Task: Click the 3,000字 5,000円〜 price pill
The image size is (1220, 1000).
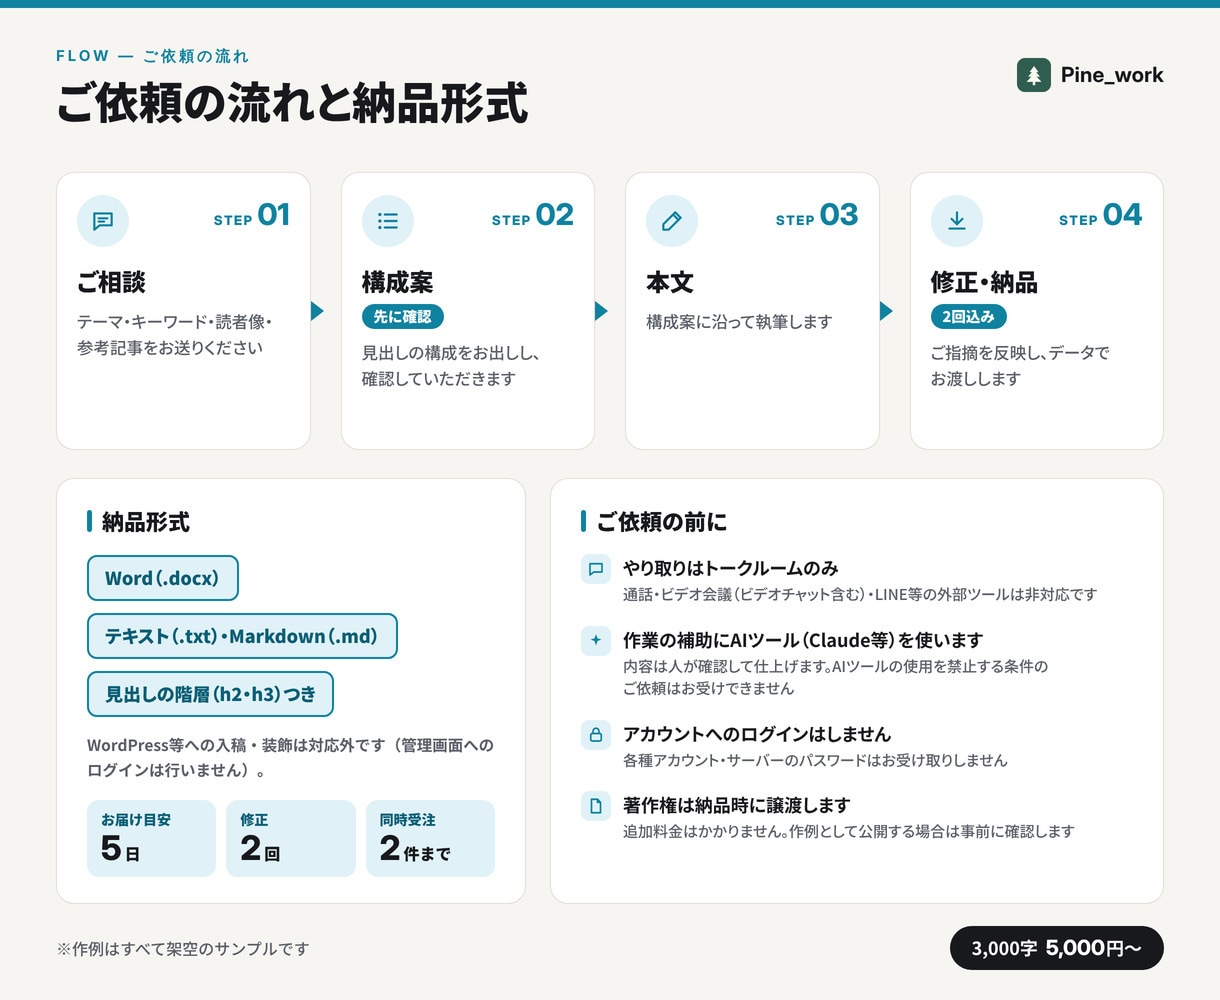Action: pyautogui.click(x=1056, y=948)
